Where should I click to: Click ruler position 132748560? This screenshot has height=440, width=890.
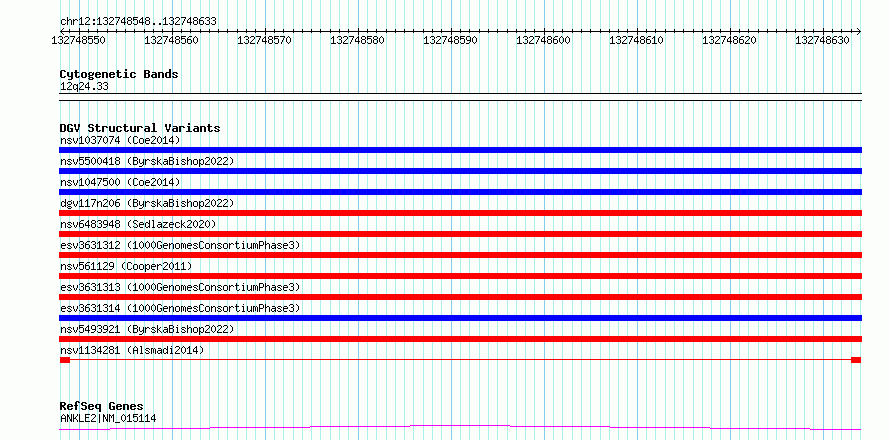coord(172,40)
